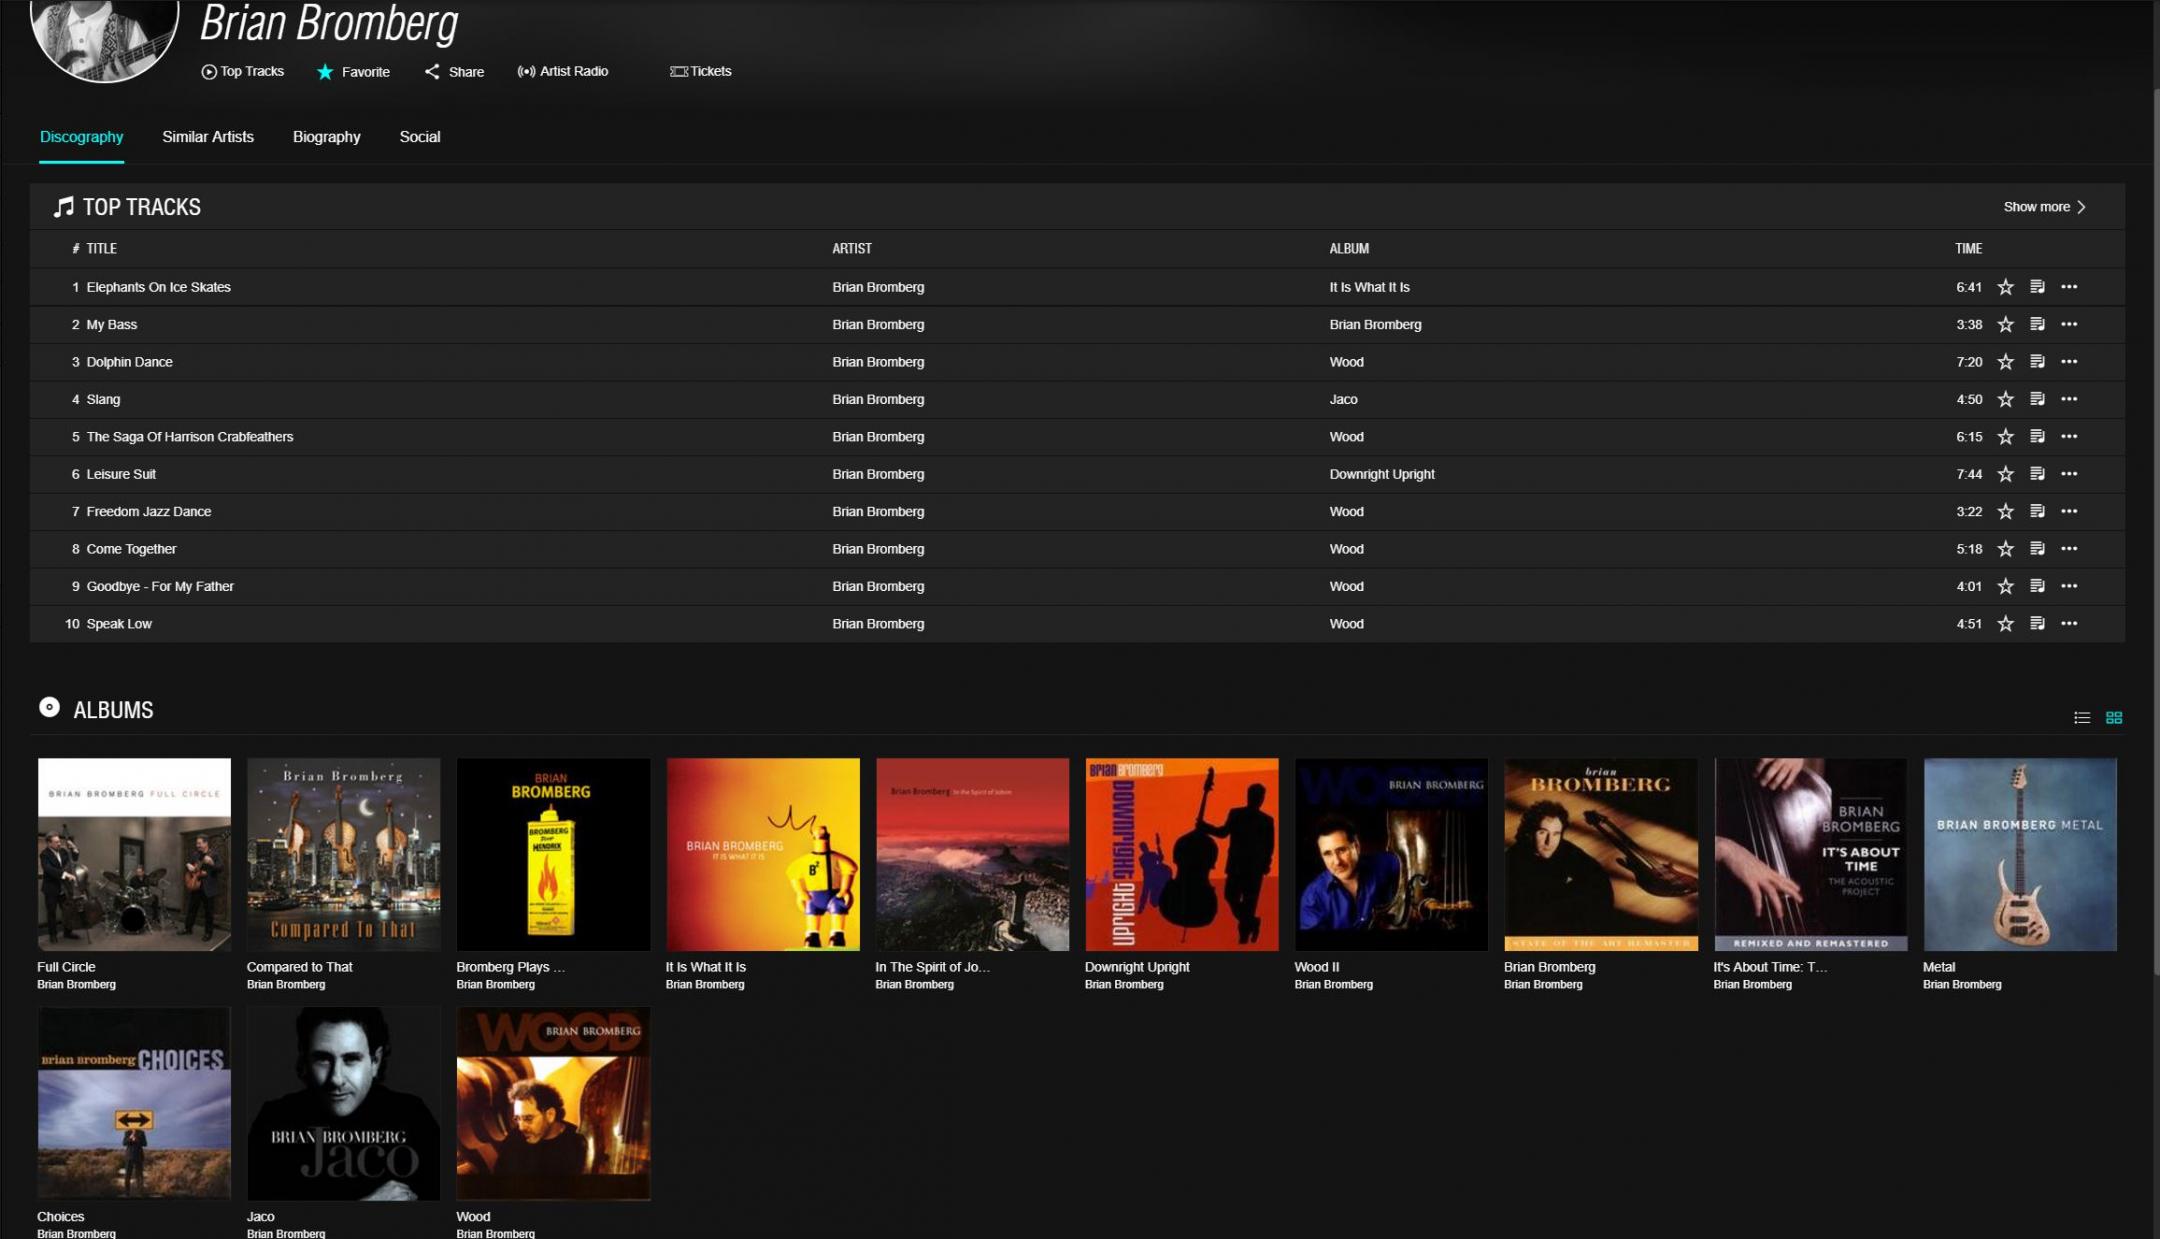Viewport: 2160px width, 1239px height.
Task: Start Artist Radio for Brian Bromberg
Action: 562,72
